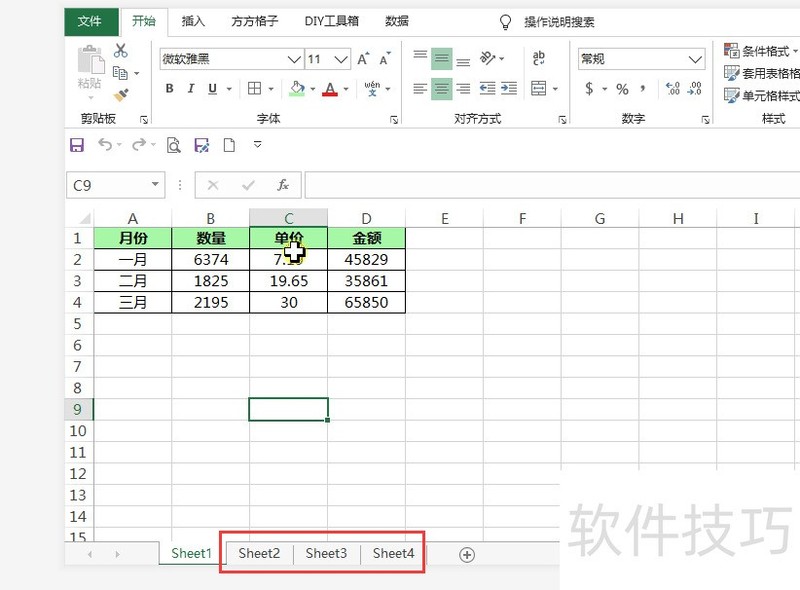Click the Borders grid icon
Image resolution: width=800 pixels, height=590 pixels.
[254, 88]
